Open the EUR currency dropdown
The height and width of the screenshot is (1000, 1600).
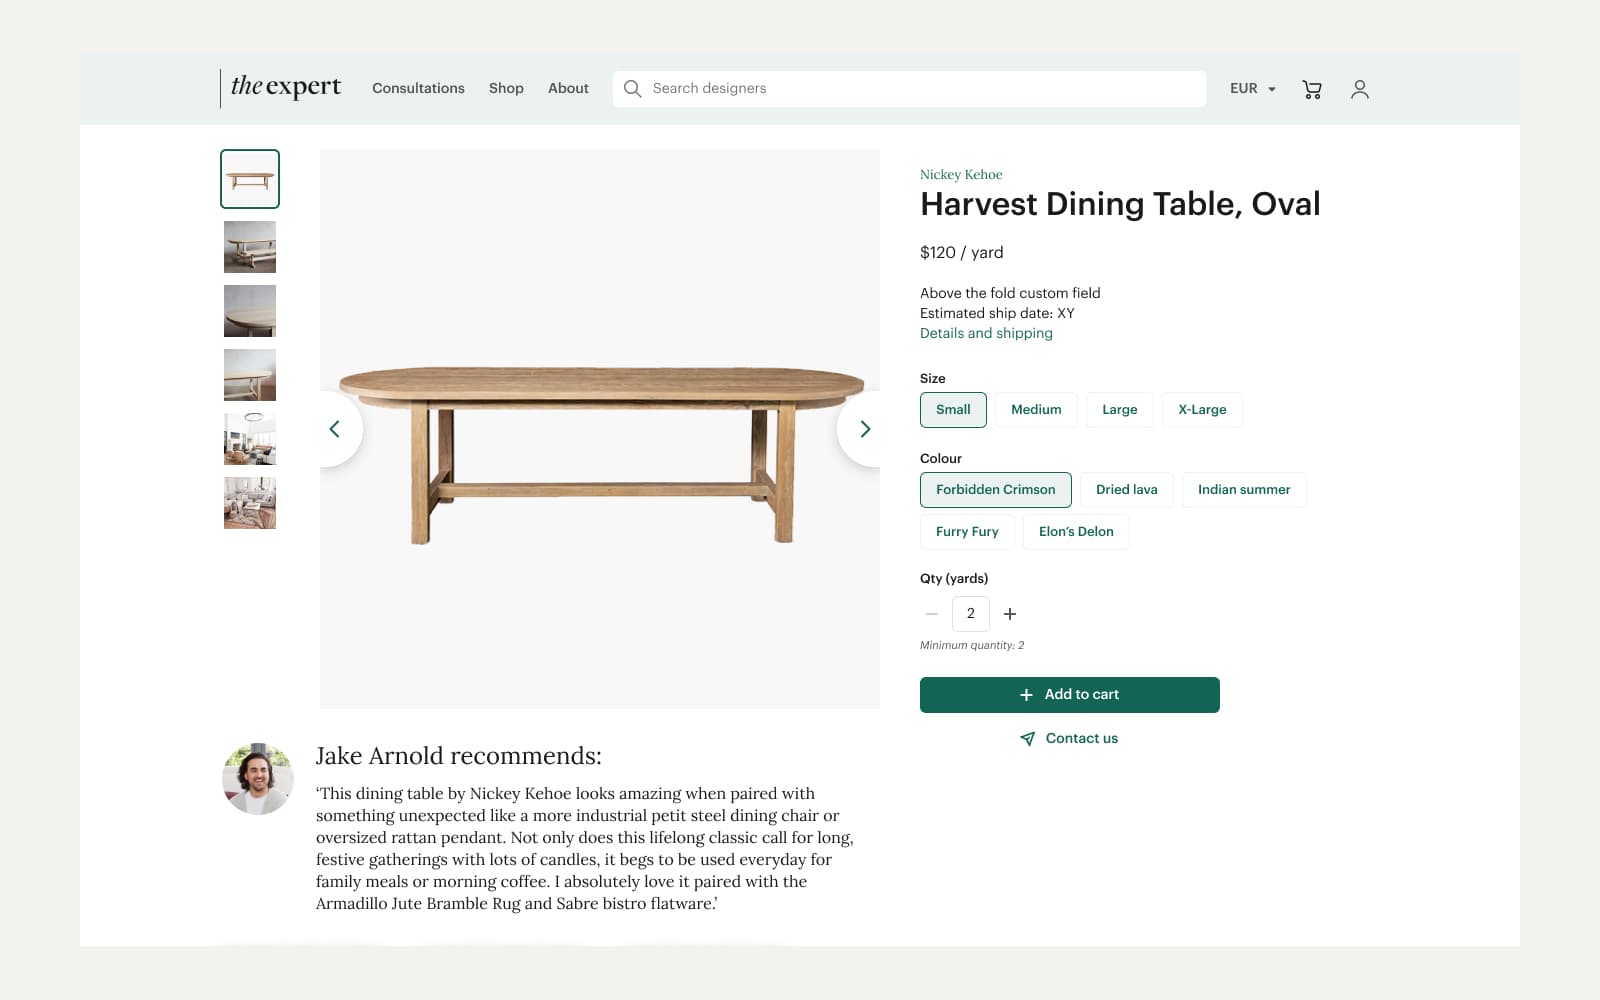point(1251,88)
